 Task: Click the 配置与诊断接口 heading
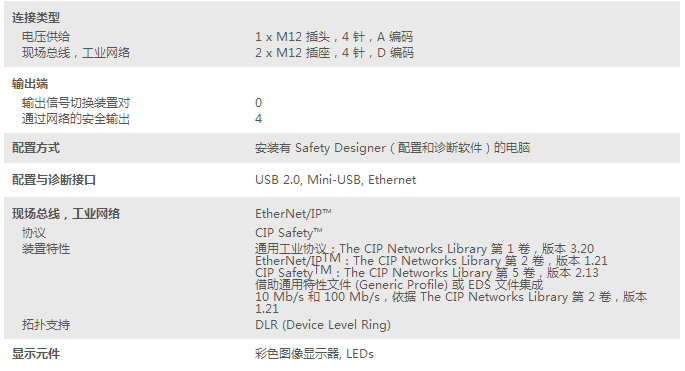tap(54, 180)
